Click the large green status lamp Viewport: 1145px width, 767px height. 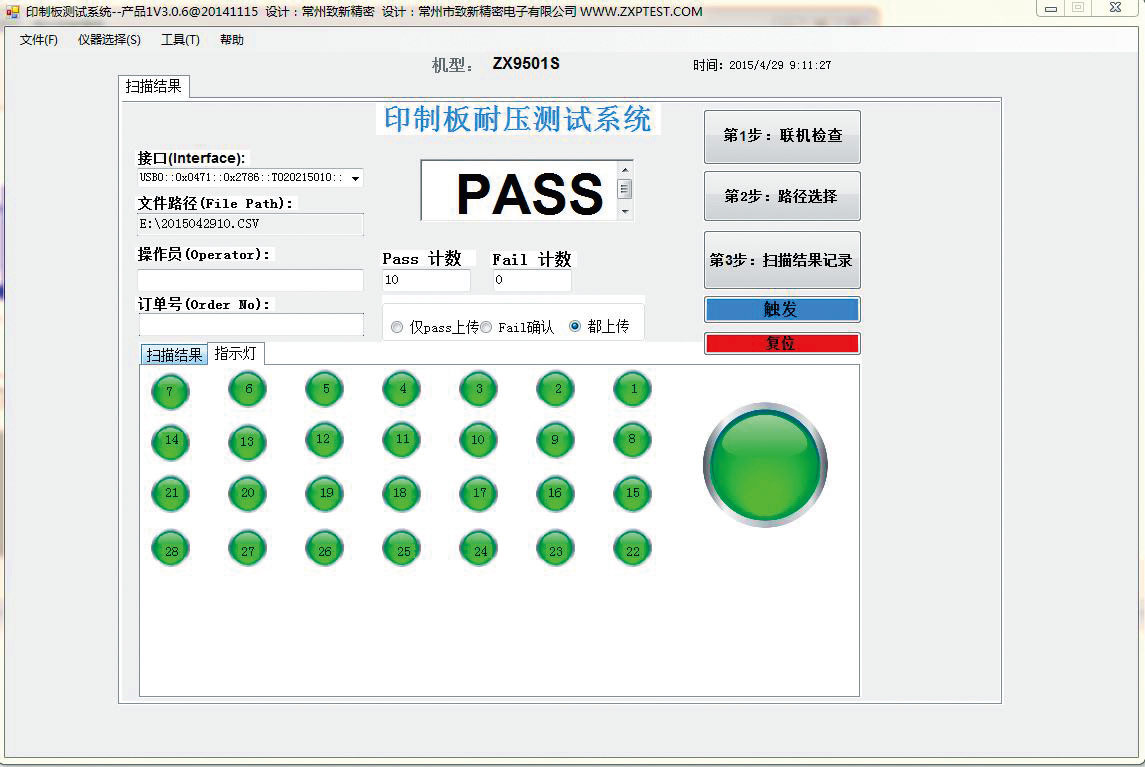[x=765, y=464]
